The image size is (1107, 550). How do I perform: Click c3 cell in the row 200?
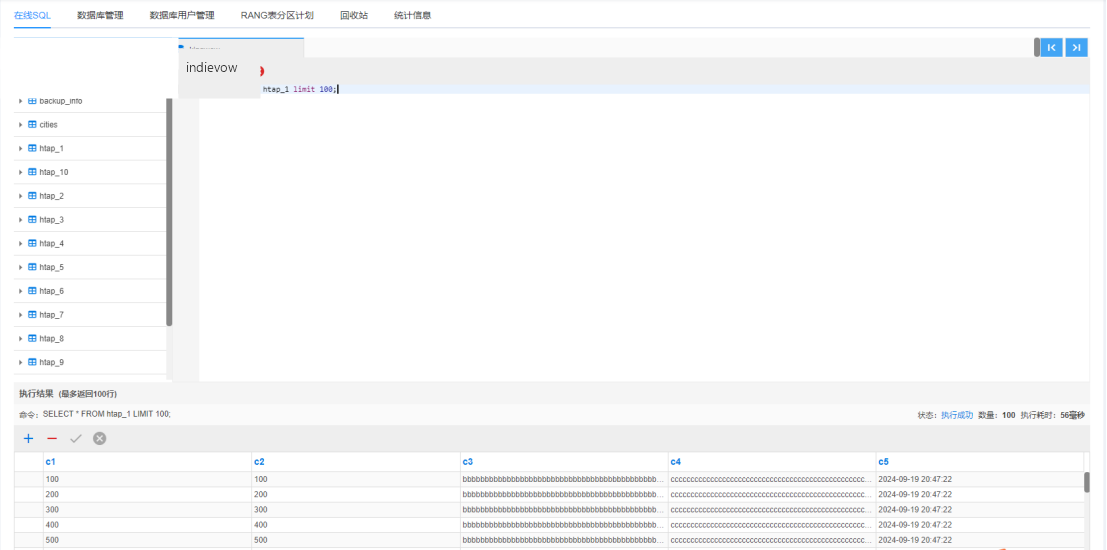[x=563, y=495]
